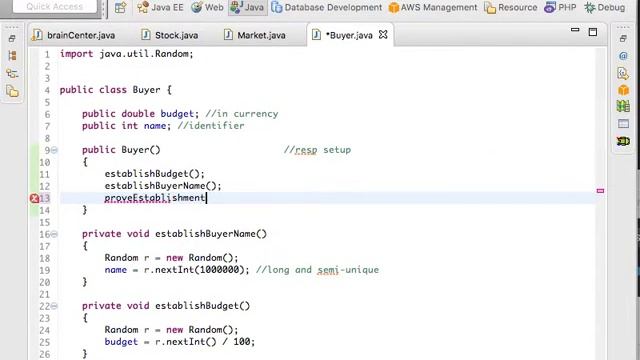Click the //long and semi-unique comment
This screenshot has height=360, width=640.
coord(317,270)
